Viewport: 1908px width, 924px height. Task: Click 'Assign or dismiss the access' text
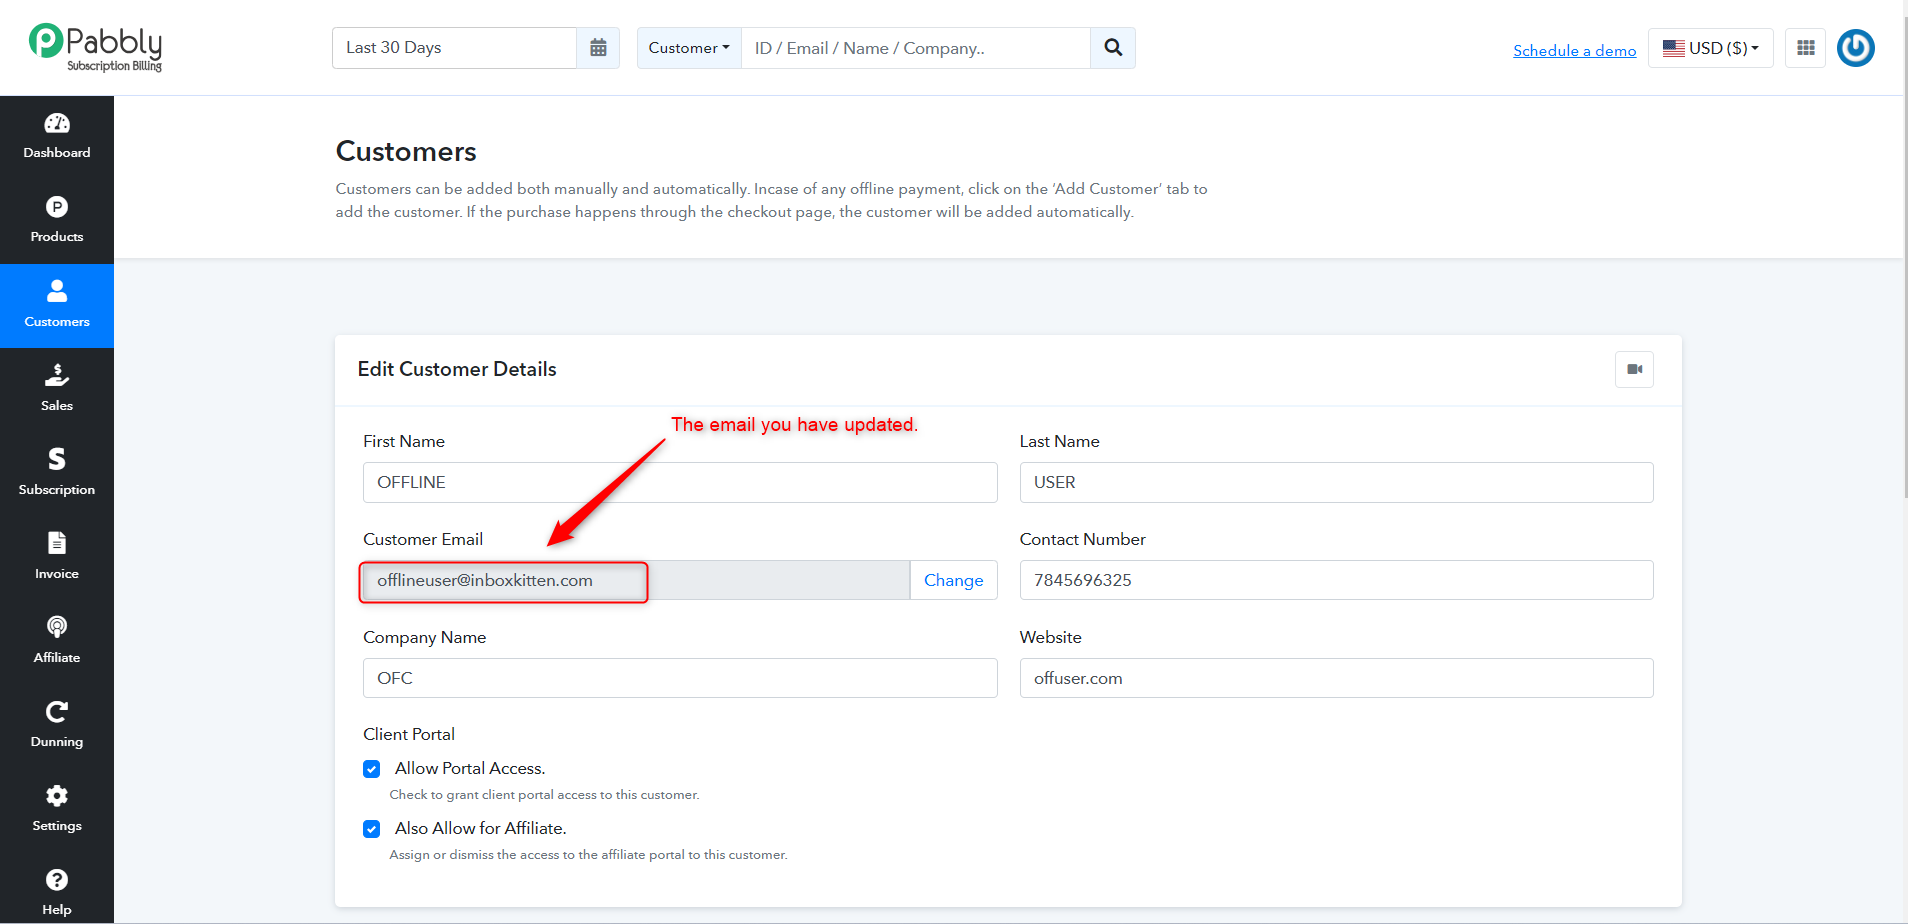(588, 855)
